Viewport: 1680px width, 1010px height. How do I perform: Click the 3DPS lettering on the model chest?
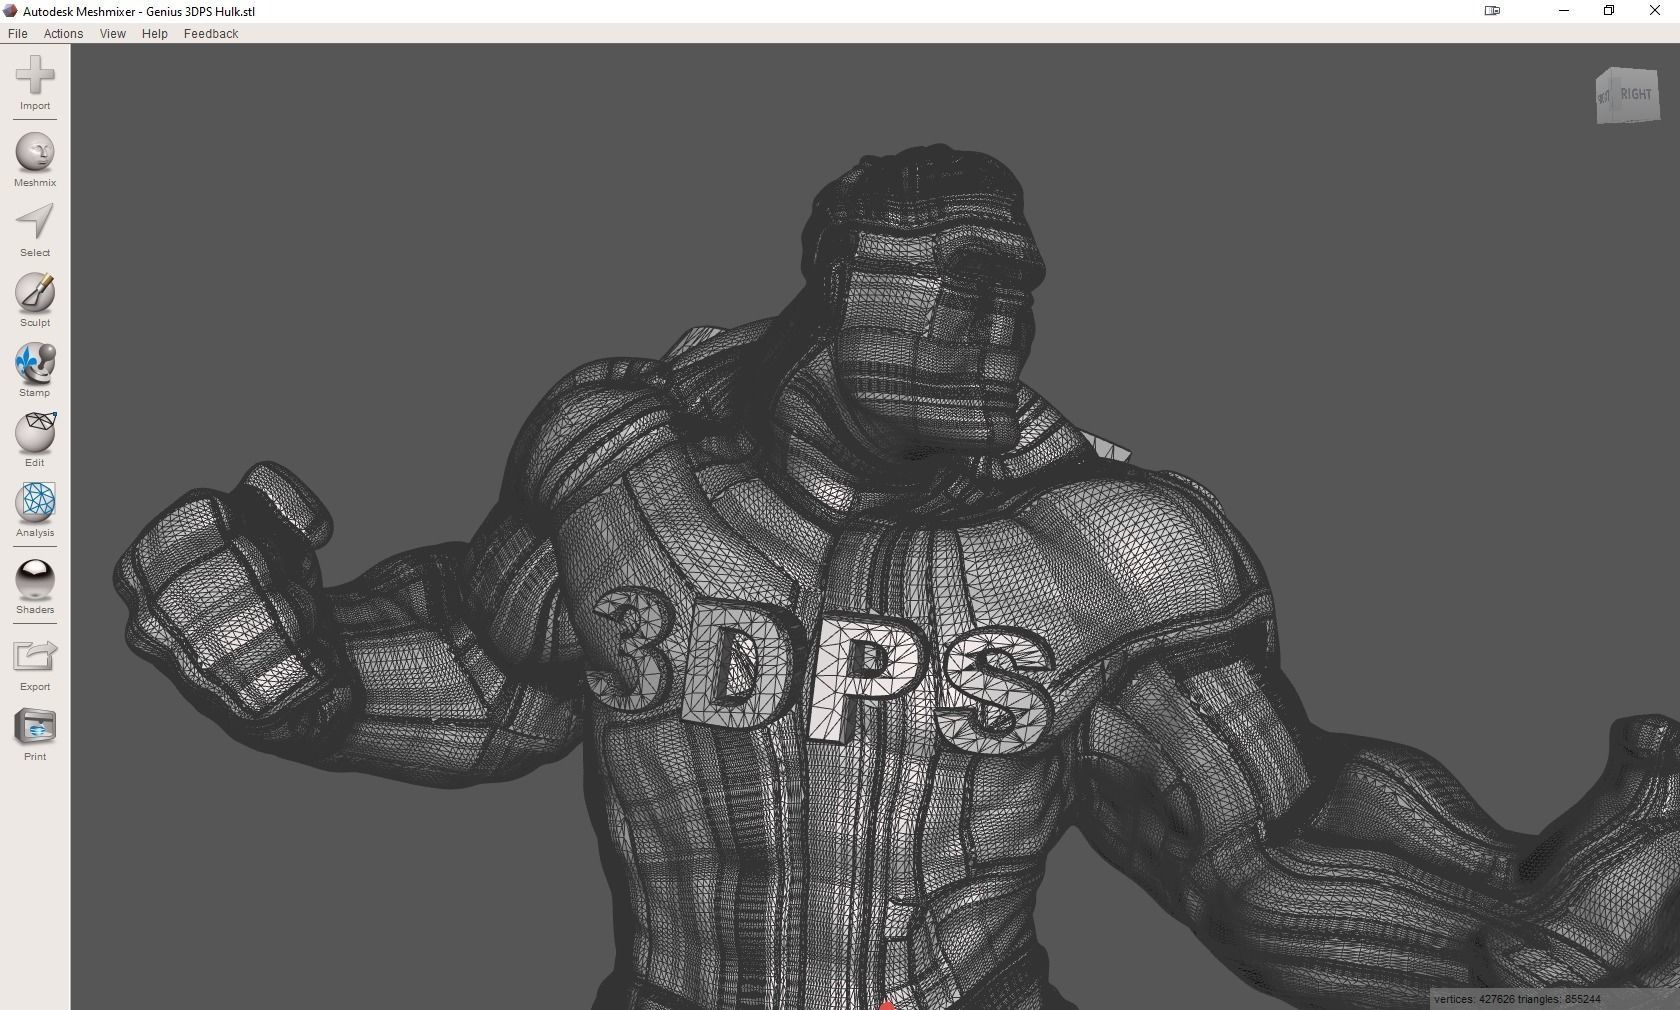[x=820, y=670]
